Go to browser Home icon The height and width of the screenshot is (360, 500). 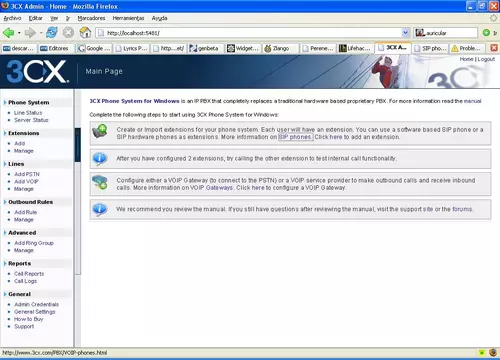(85, 33)
